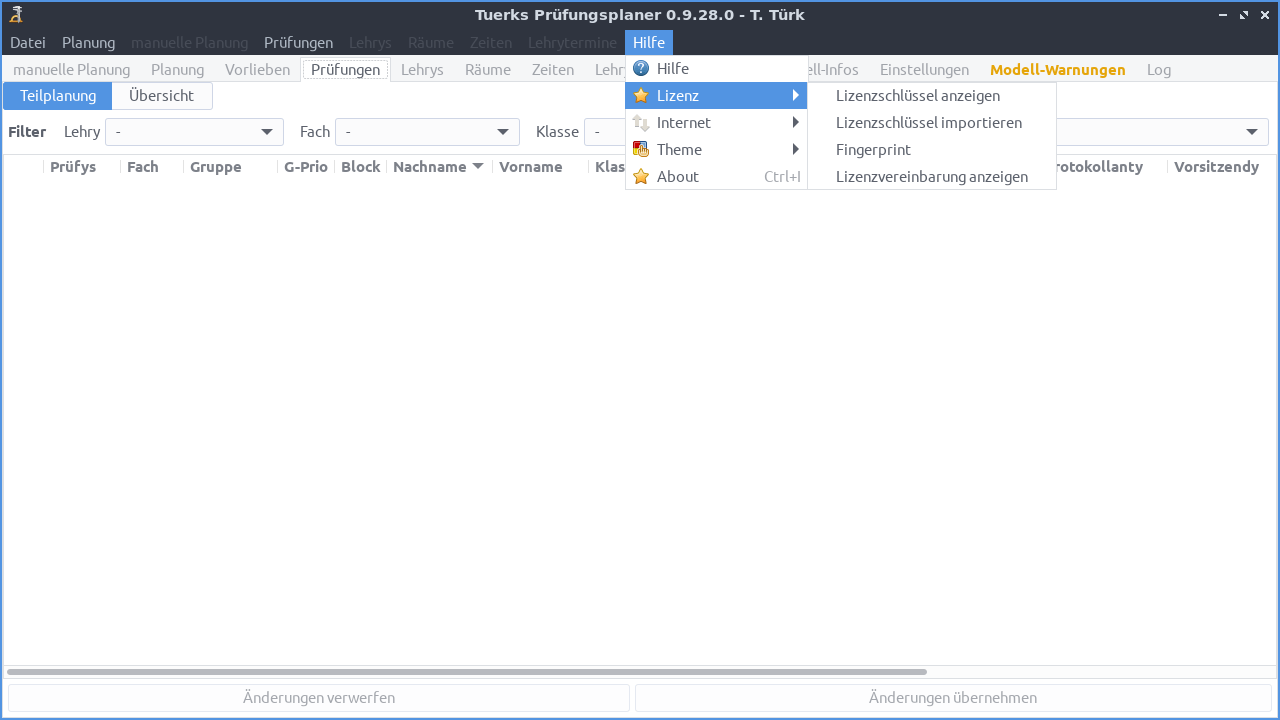Switch to the Übersicht view
The height and width of the screenshot is (720, 1280).
161,96
